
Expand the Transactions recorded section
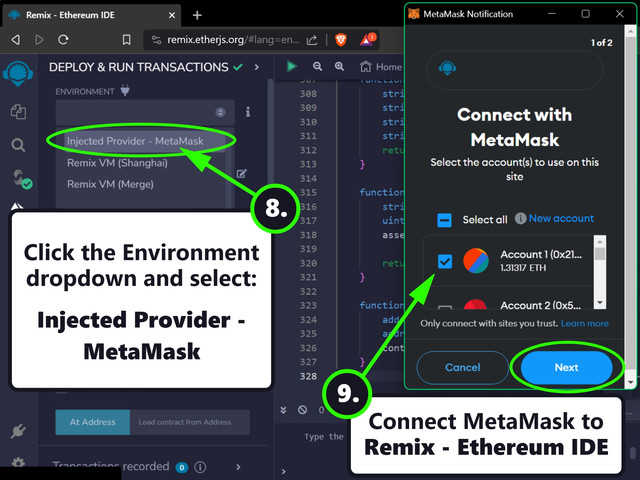point(237,467)
